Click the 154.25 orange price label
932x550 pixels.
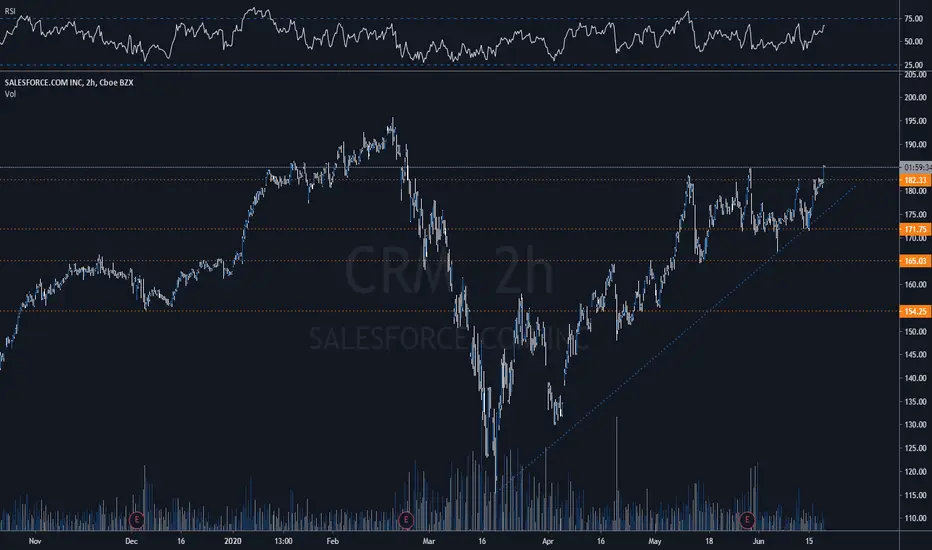coord(915,311)
